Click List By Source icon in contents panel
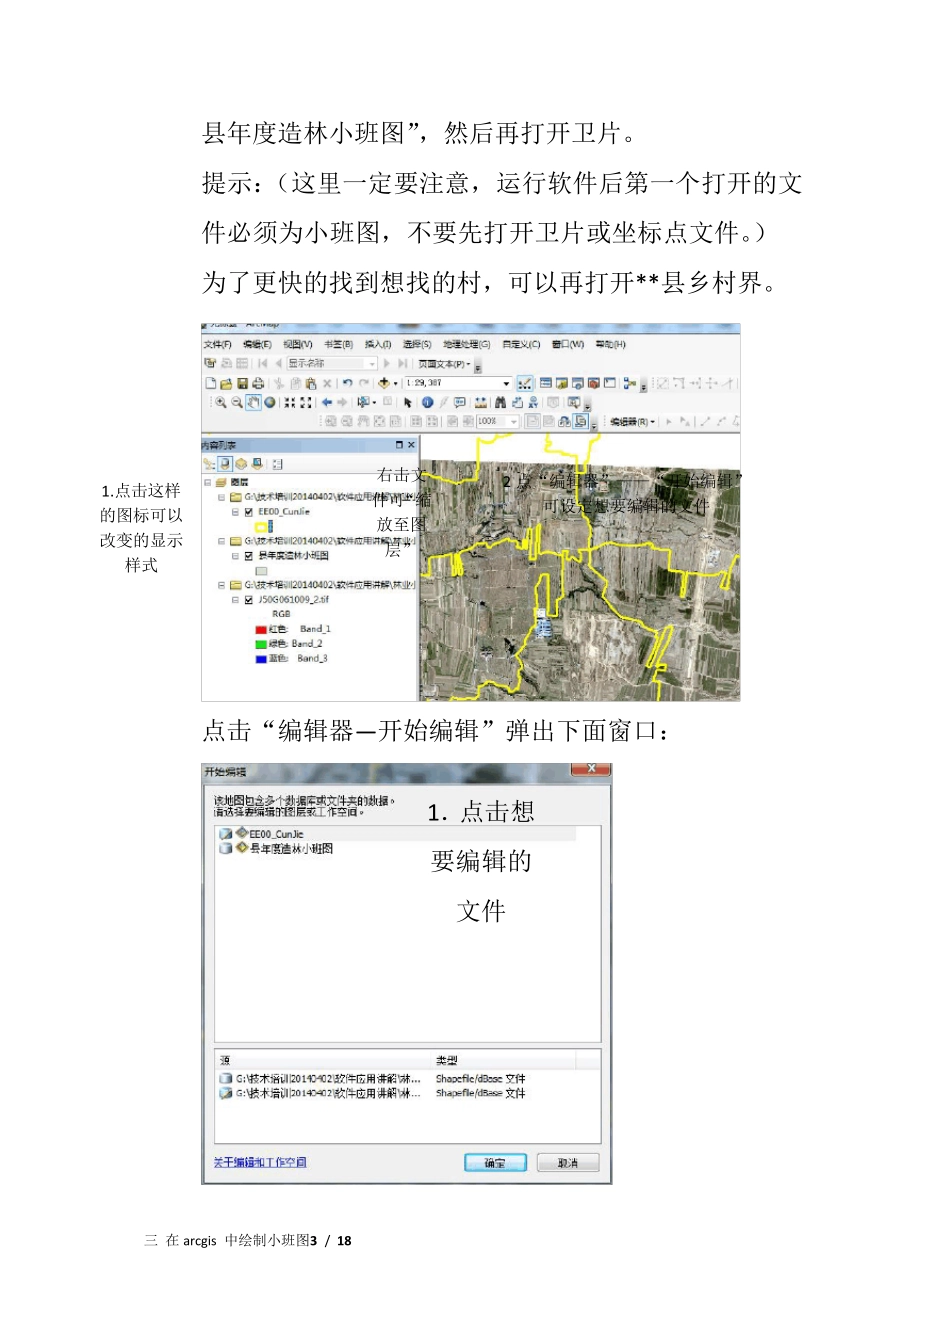The image size is (950, 1344). click(x=225, y=464)
